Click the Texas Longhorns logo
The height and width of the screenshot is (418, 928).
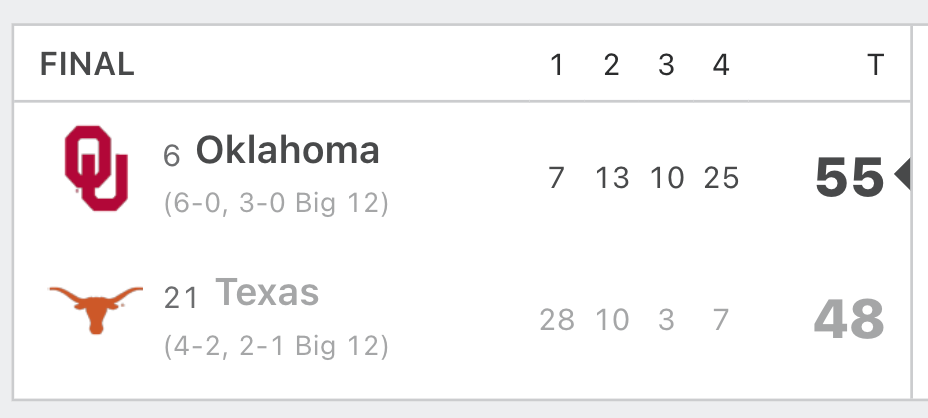tap(96, 310)
